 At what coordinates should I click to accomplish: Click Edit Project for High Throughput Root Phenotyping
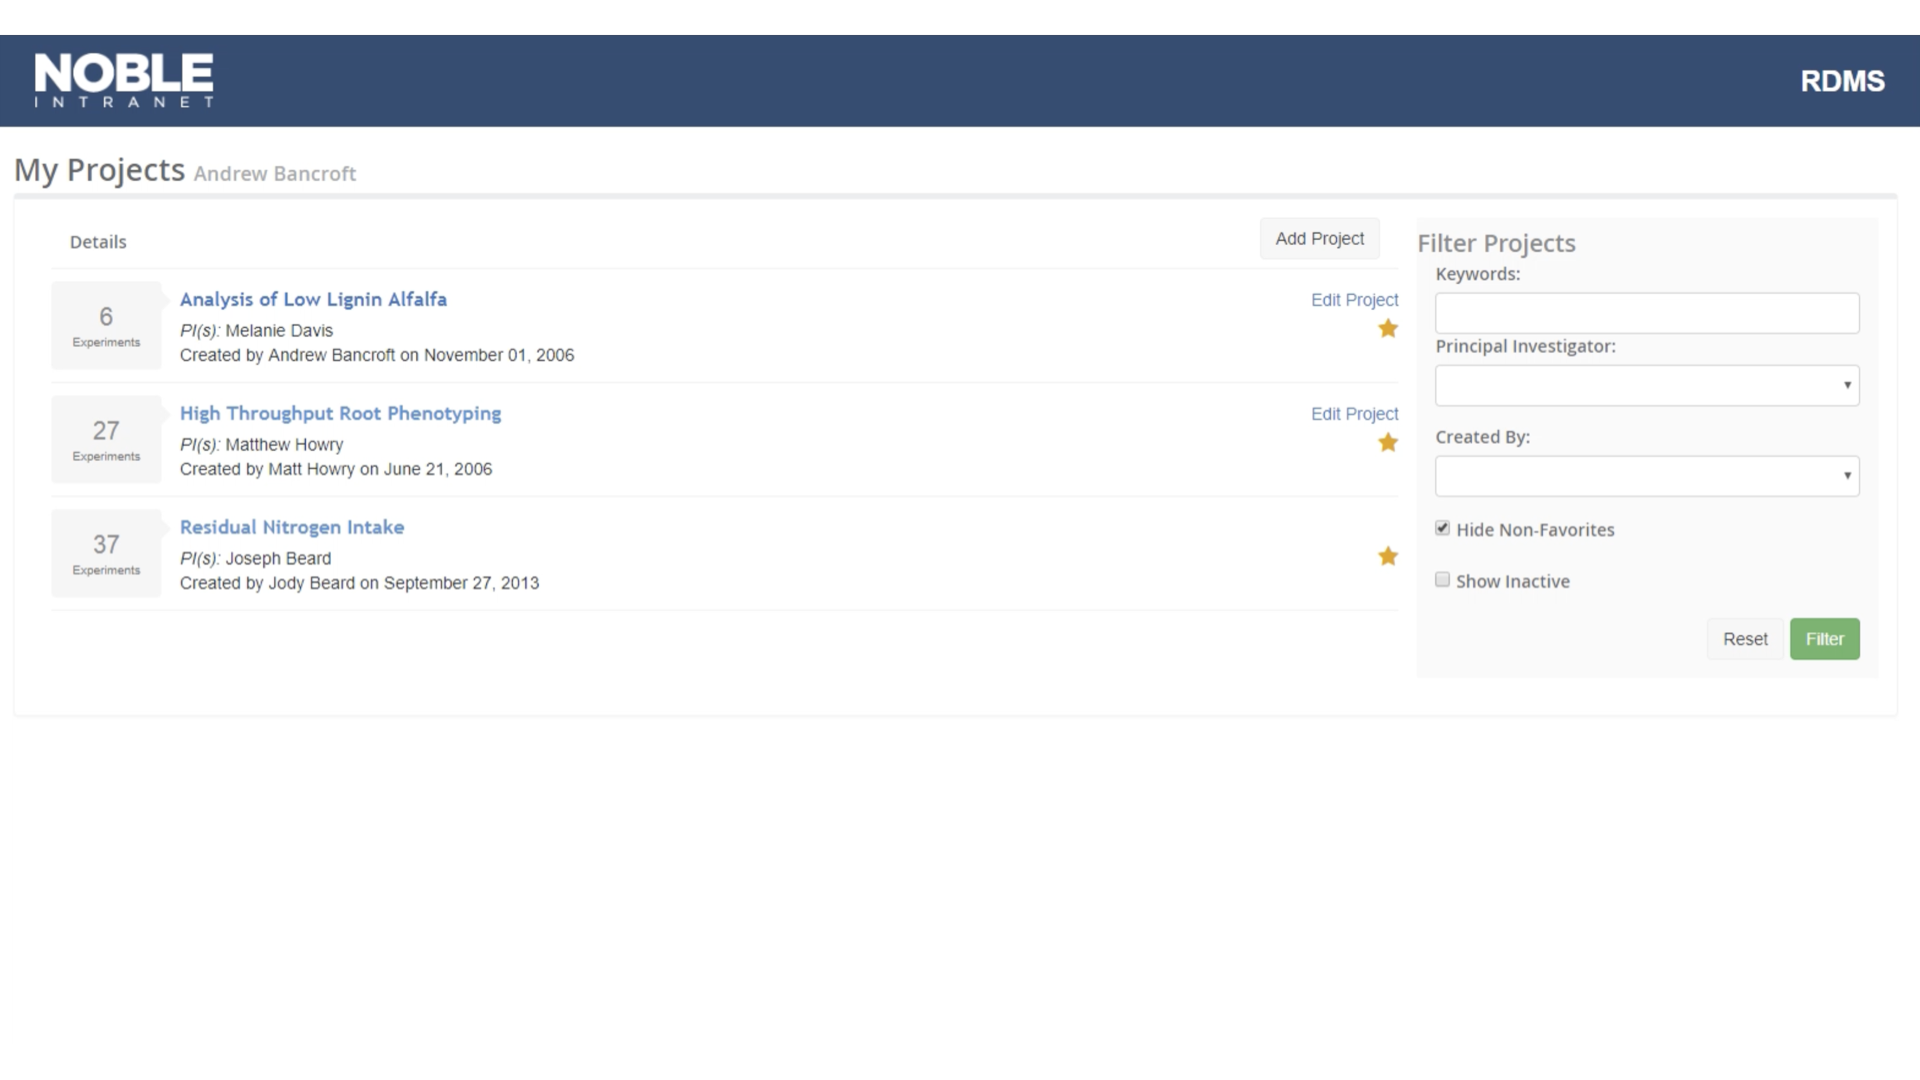coord(1354,413)
